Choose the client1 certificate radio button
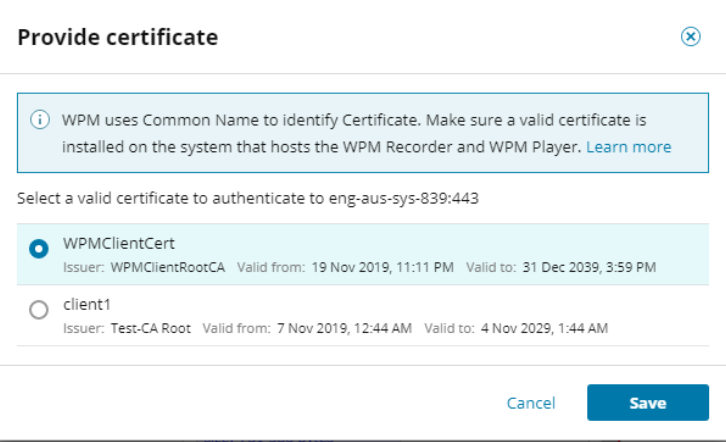 [x=39, y=310]
